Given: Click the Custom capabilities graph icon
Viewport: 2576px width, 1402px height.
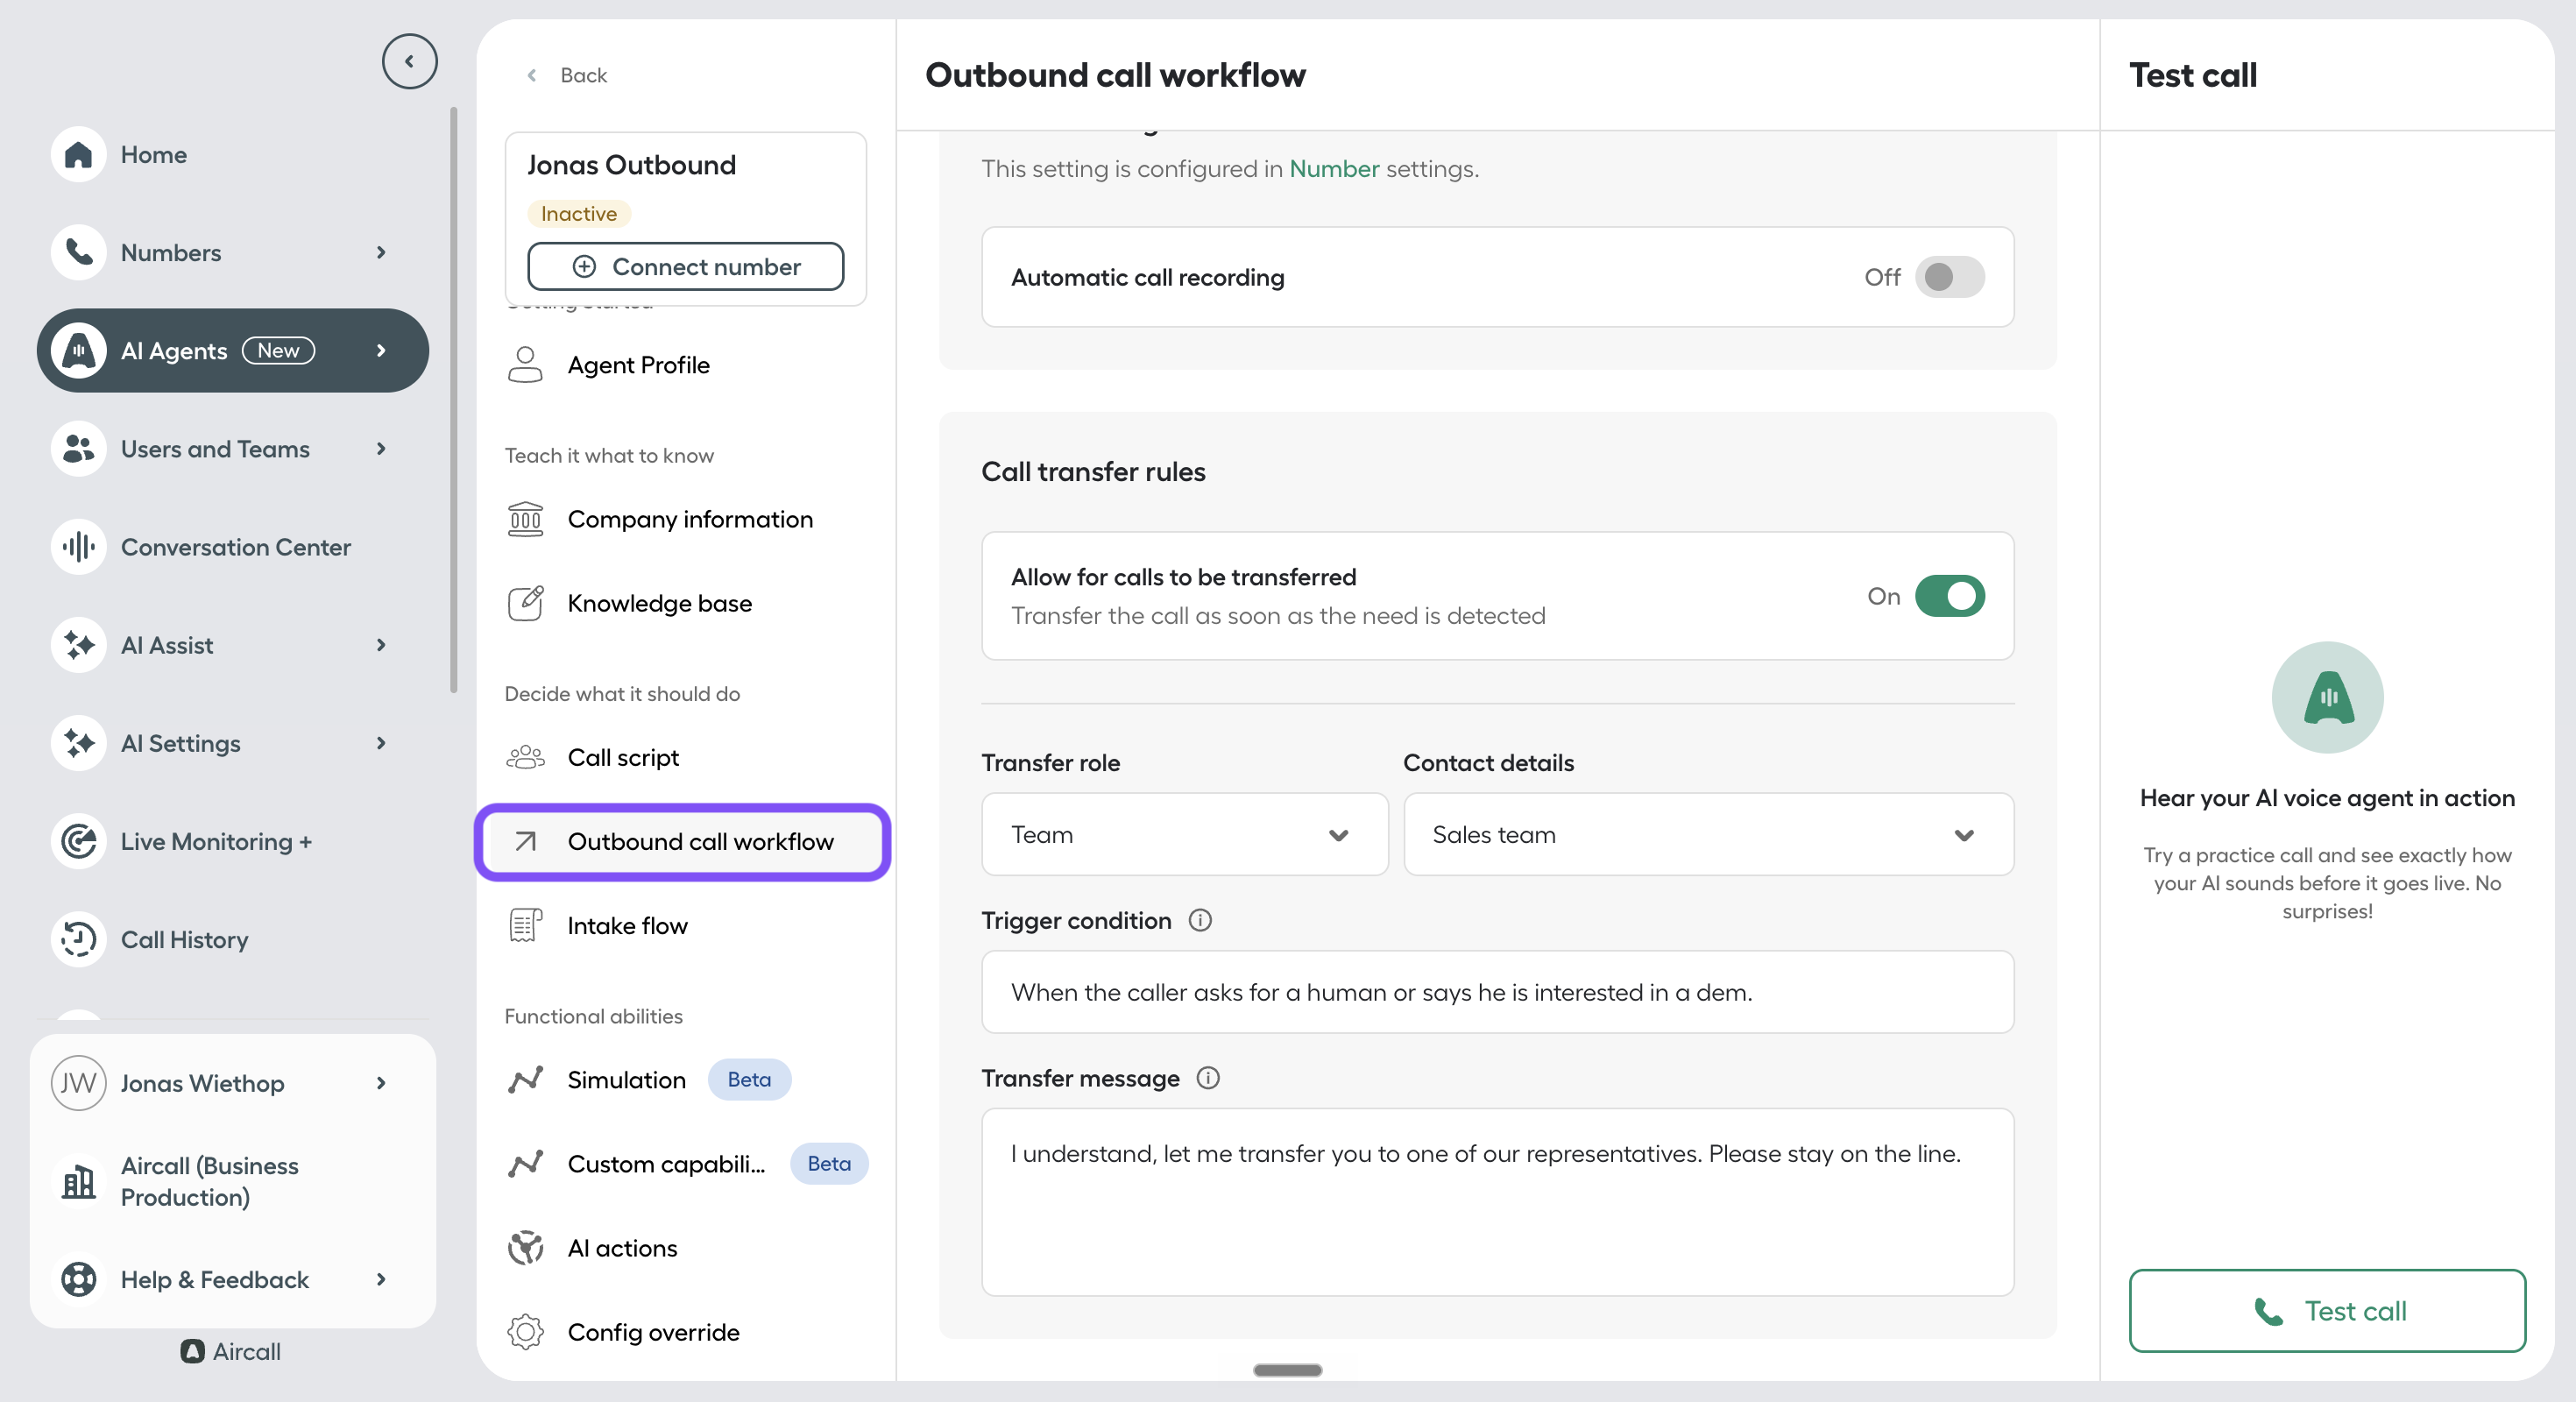Looking at the screenshot, I should 525,1163.
